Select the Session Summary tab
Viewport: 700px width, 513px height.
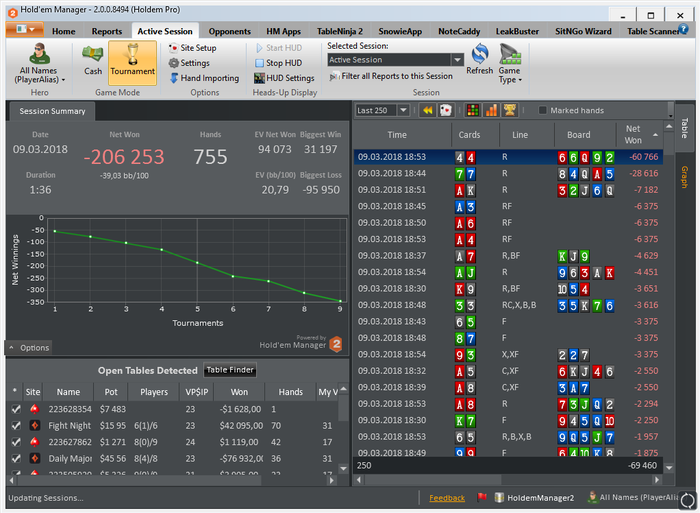coord(52,111)
